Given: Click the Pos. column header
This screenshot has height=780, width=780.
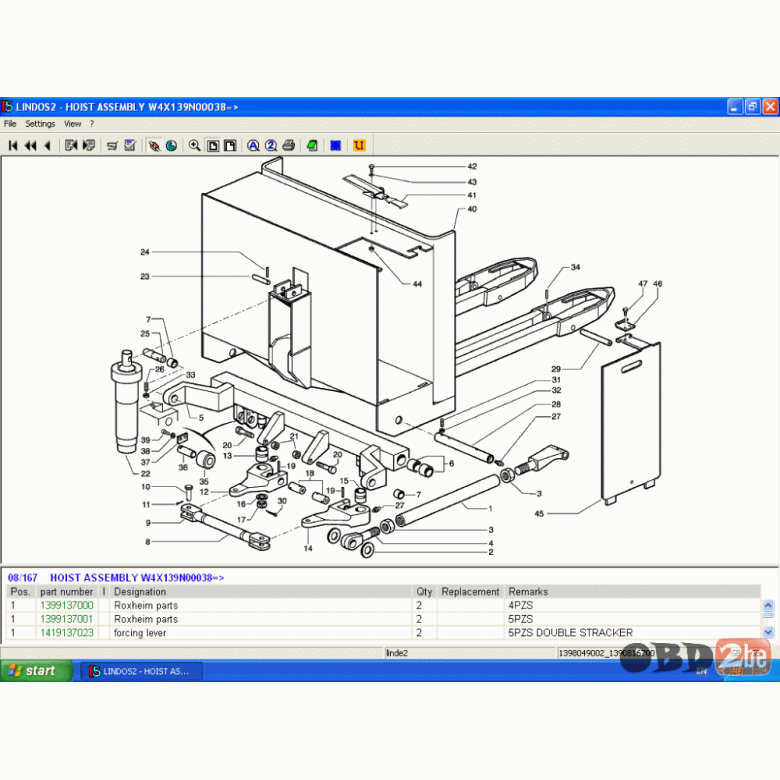Looking at the screenshot, I should coord(20,591).
